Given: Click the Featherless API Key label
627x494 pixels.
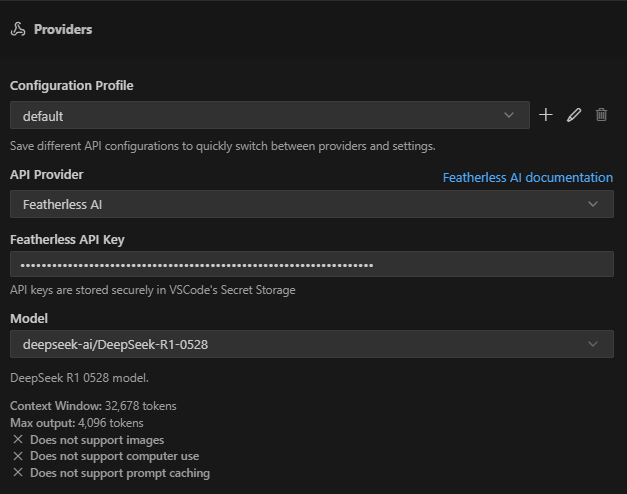Looking at the screenshot, I should click(67, 240).
